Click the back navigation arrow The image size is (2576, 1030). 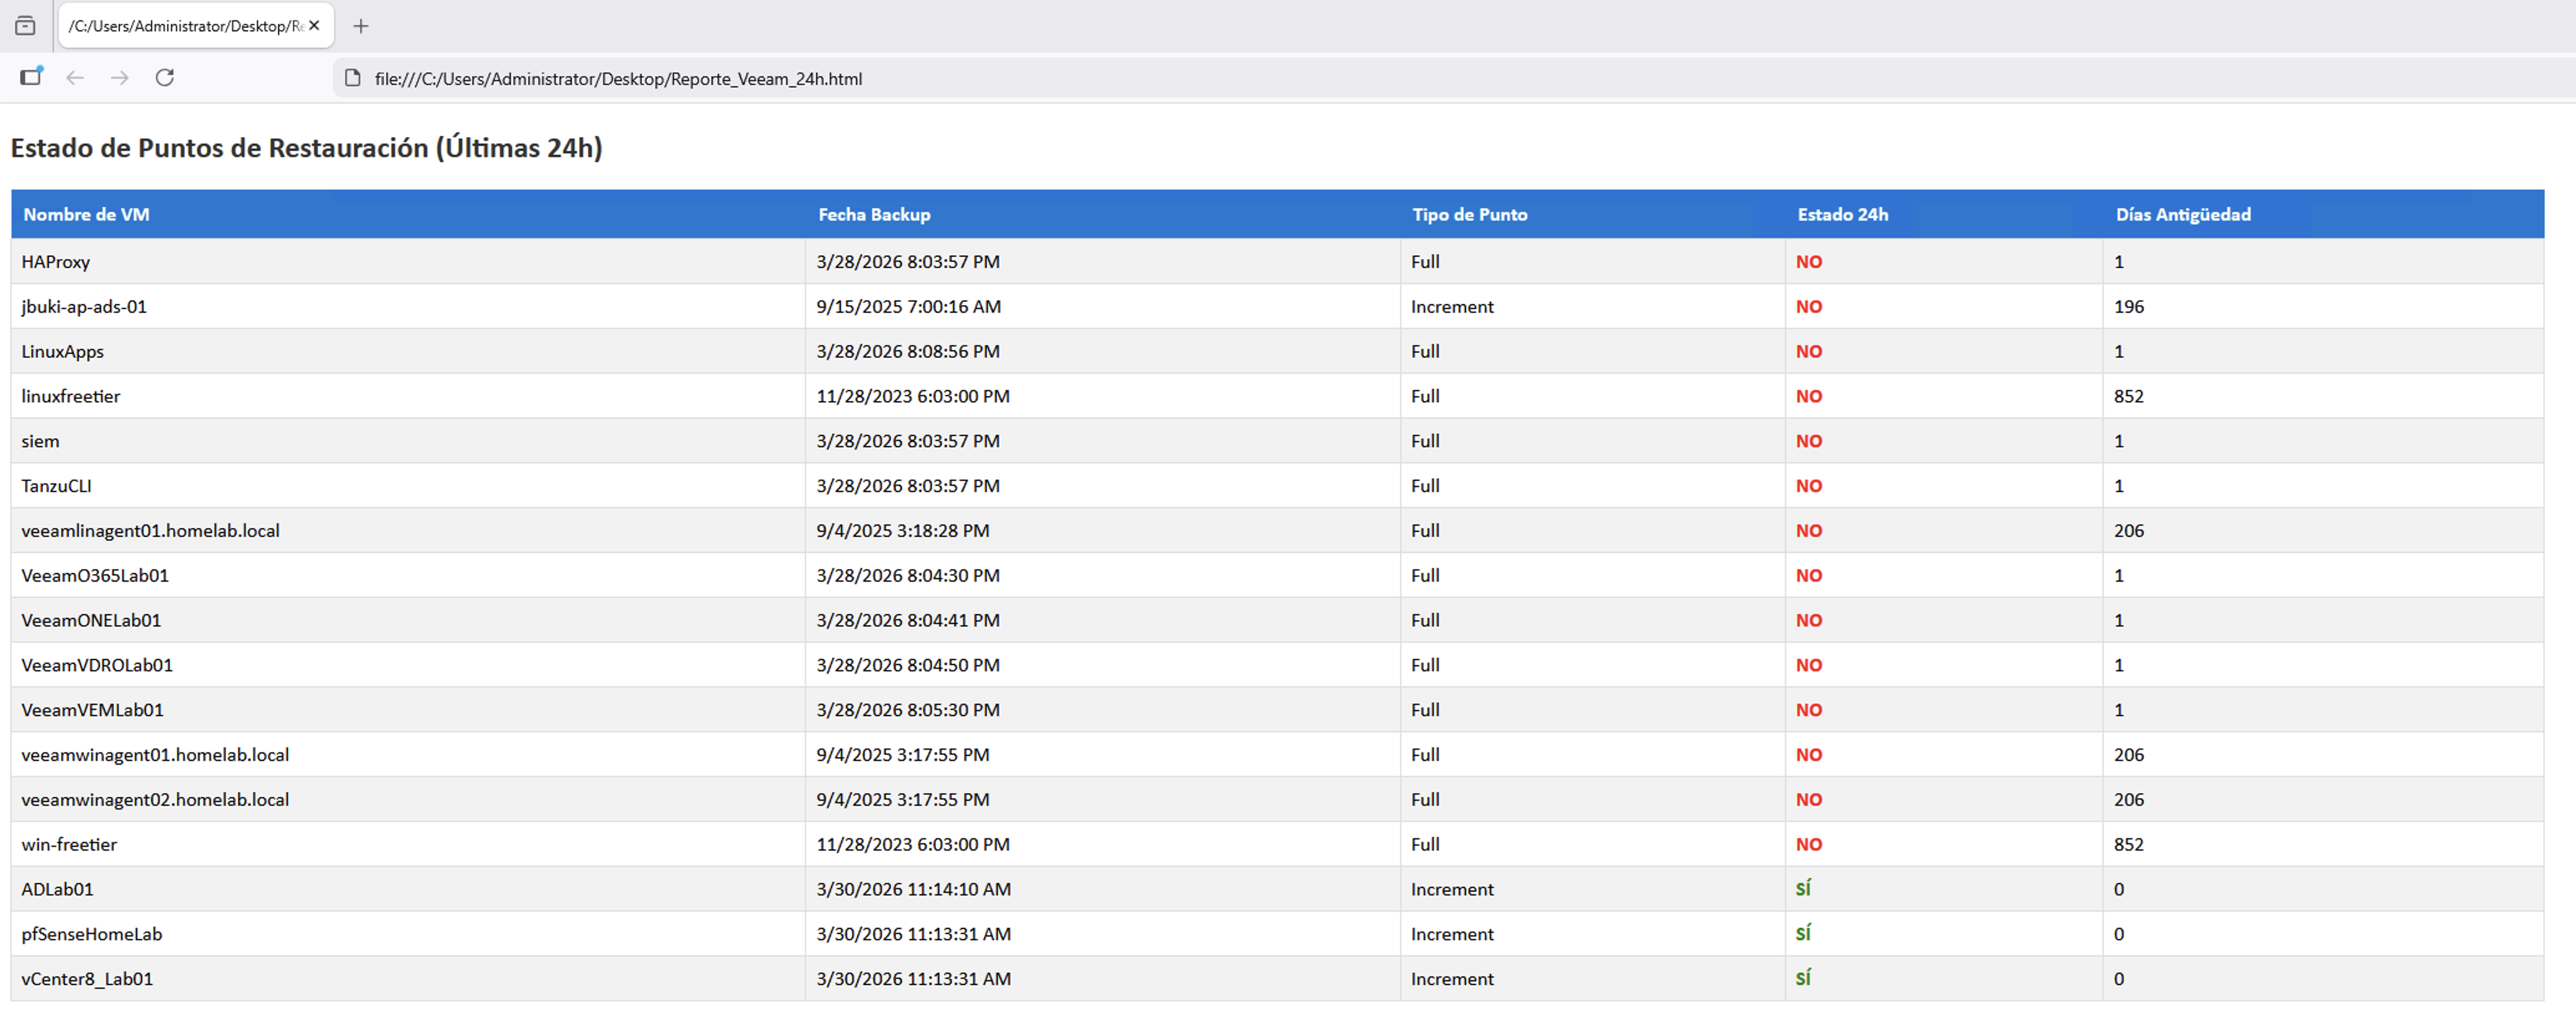coord(75,78)
